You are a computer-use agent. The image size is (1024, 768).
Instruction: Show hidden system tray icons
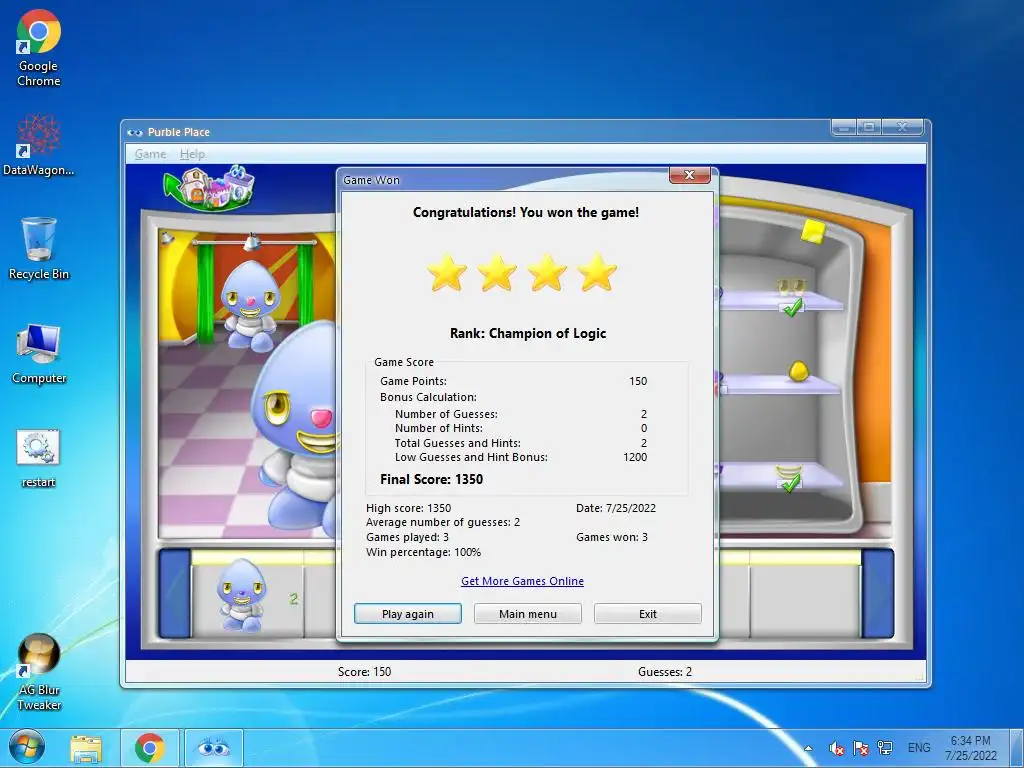808,748
